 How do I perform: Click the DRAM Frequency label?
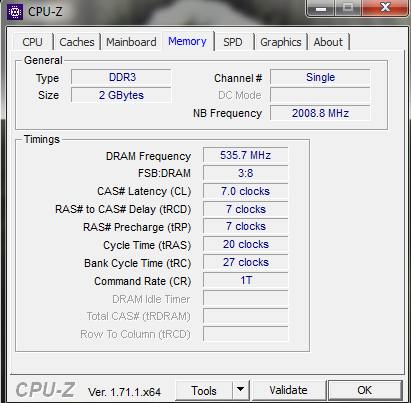tap(148, 156)
